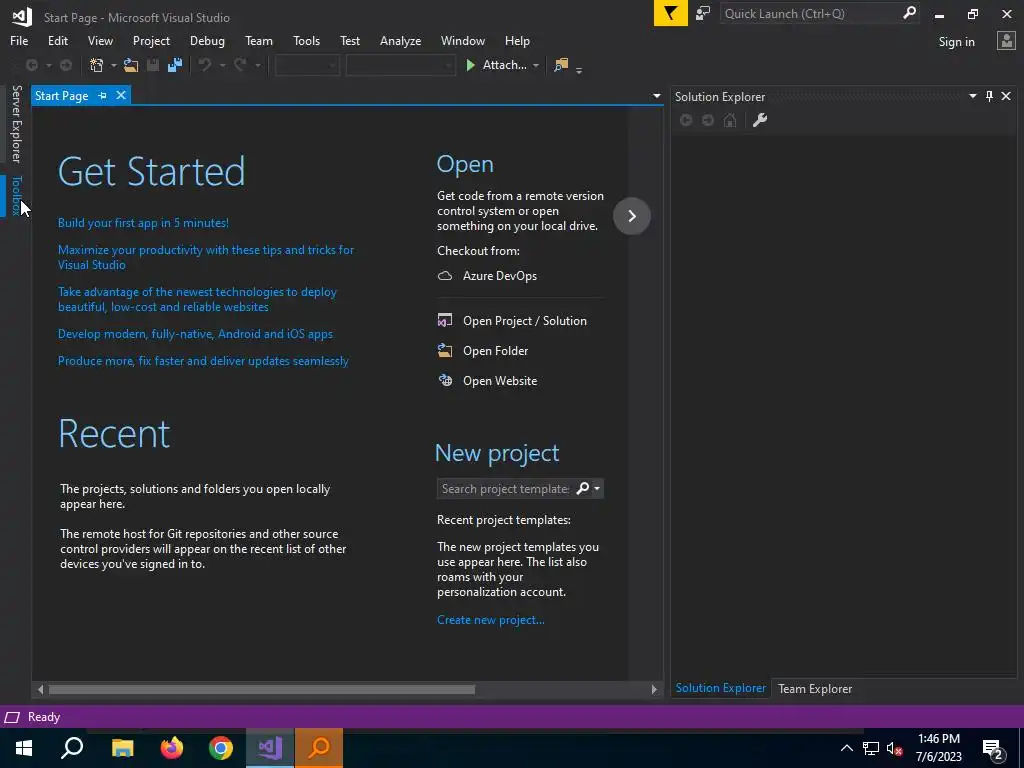Open the Toolbox side tab
This screenshot has width=1024, height=768.
[16, 195]
